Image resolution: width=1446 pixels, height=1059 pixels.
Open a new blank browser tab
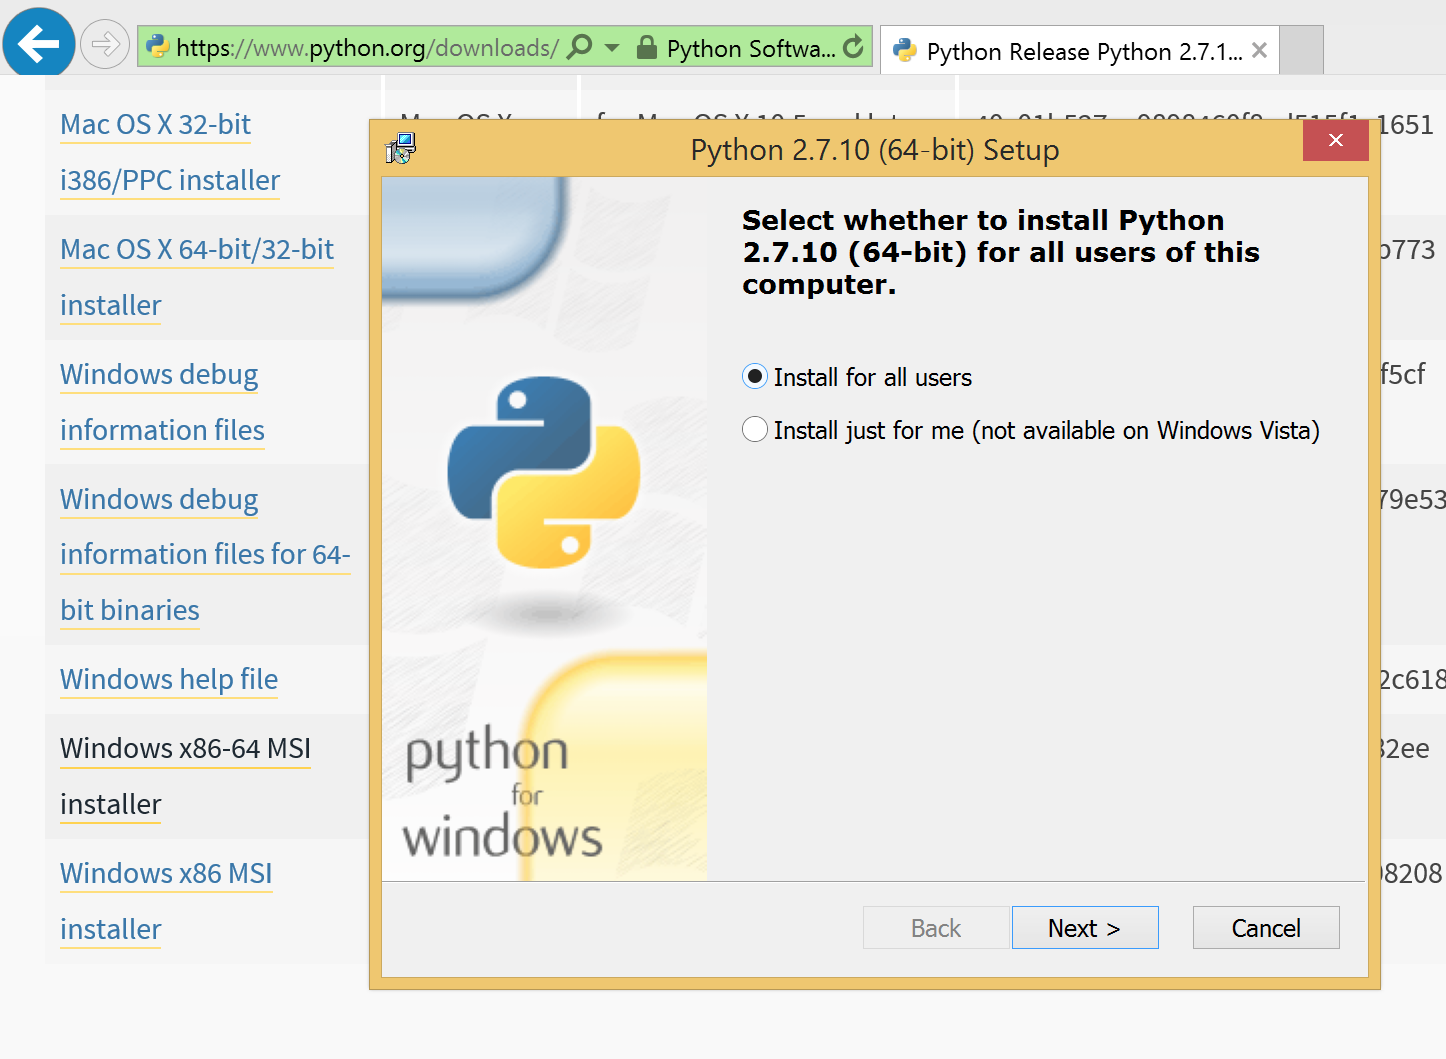point(1301,50)
